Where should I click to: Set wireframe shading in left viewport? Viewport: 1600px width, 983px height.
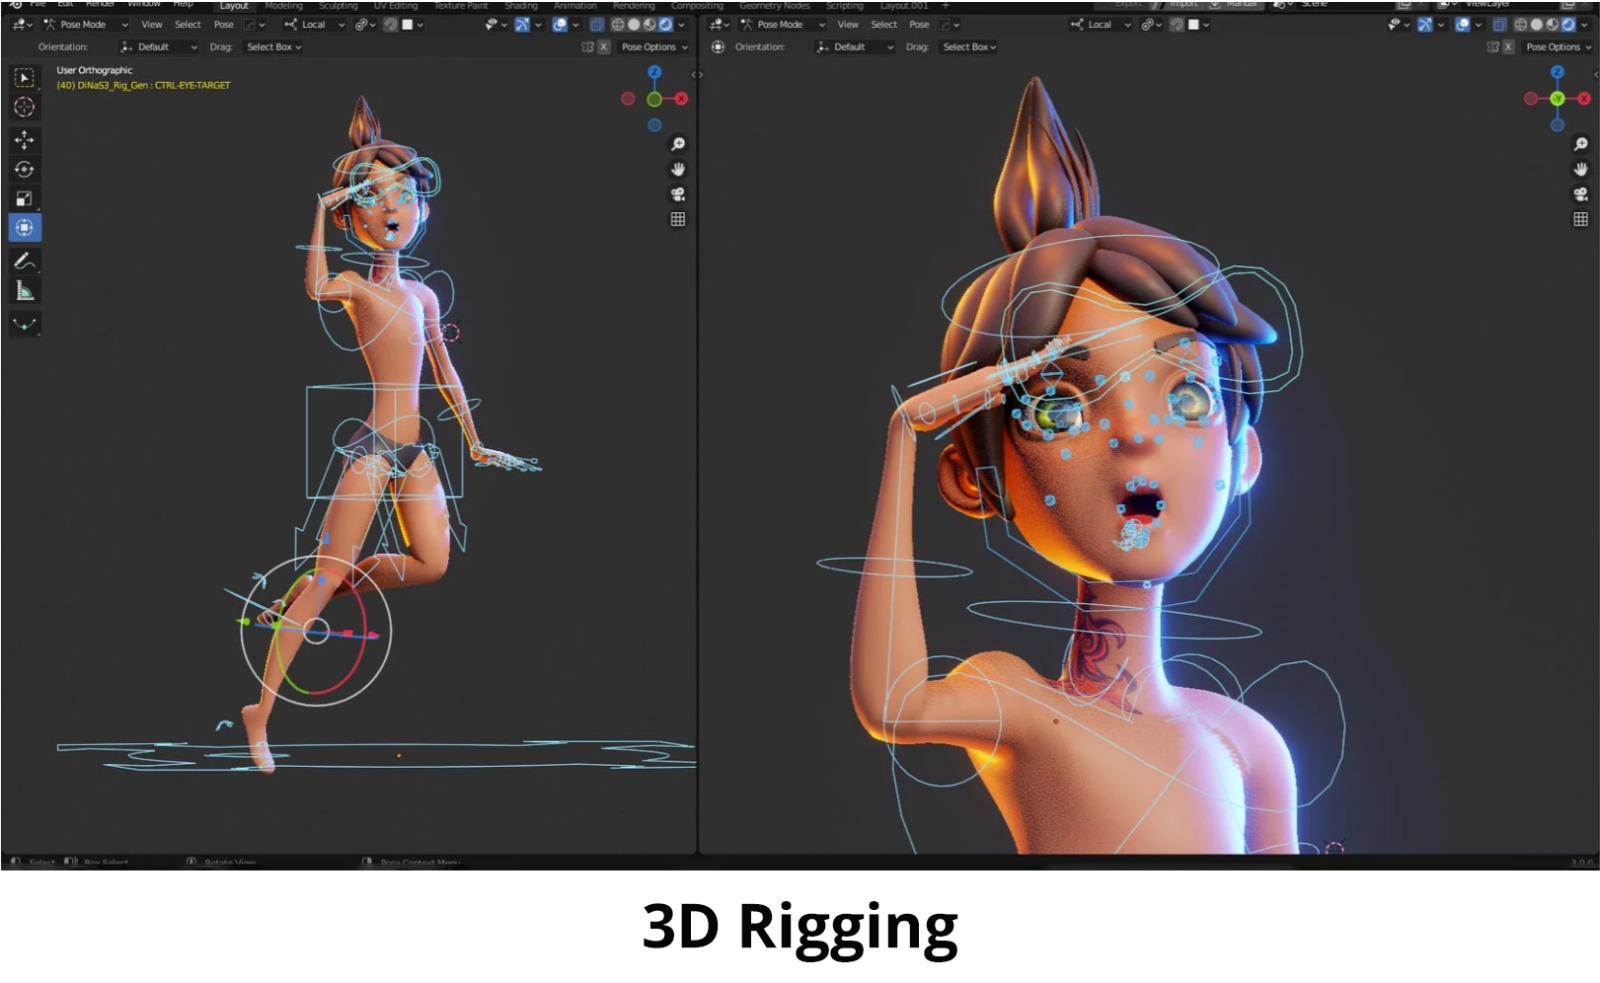pyautogui.click(x=617, y=24)
